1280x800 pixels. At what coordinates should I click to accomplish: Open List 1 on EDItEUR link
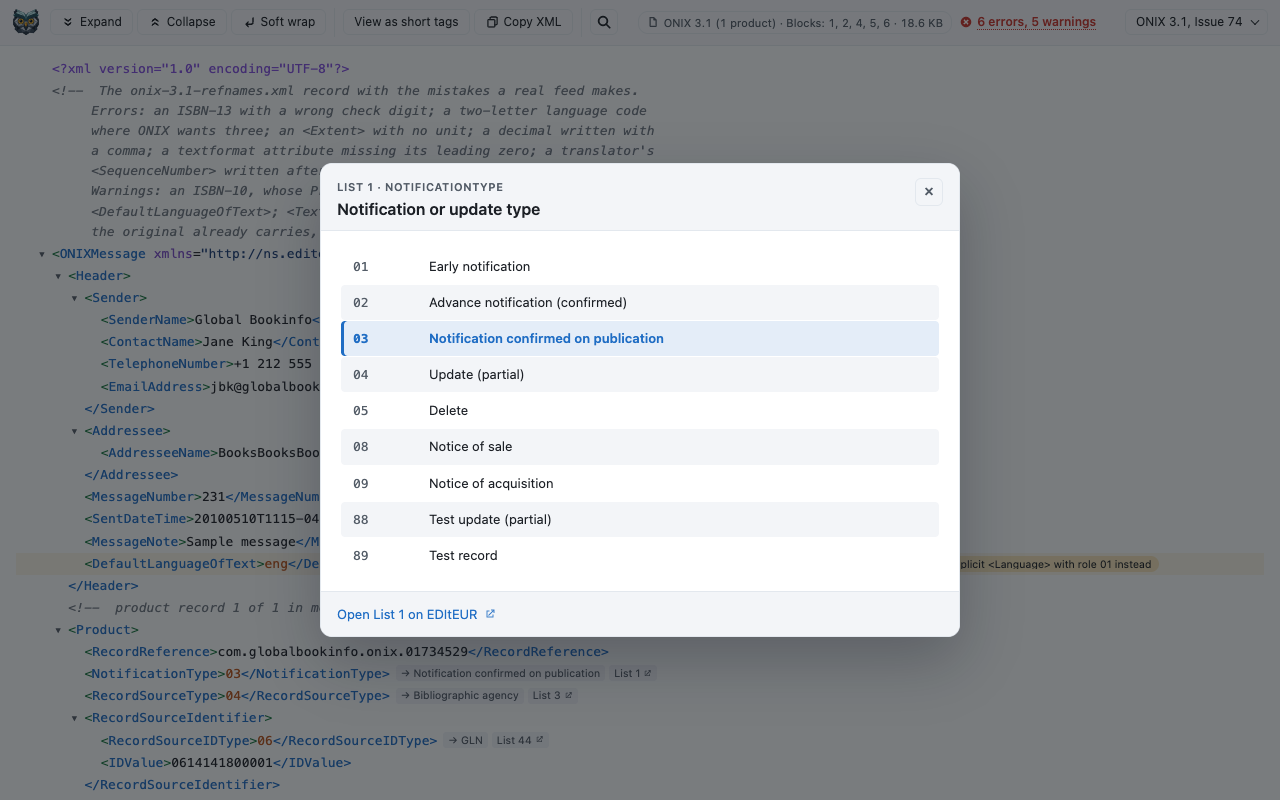coord(416,614)
